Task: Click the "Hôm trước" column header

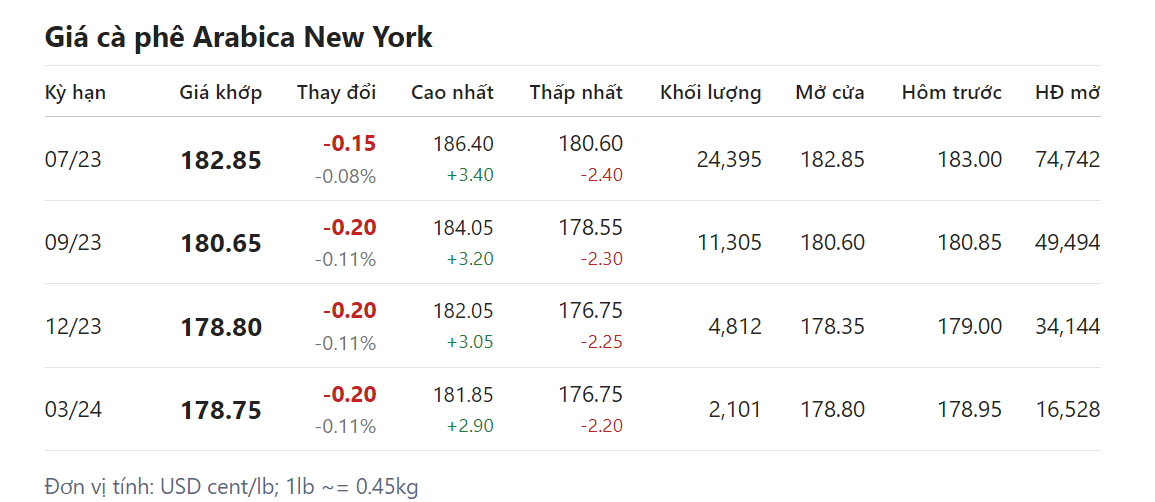Action: pyautogui.click(x=951, y=93)
